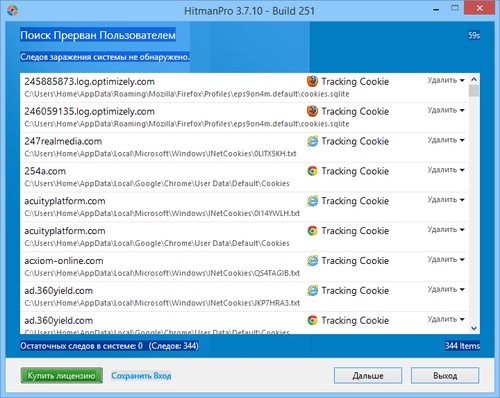Image resolution: width=500 pixels, height=398 pixels.
Task: Select the 245885873.log.optimizely.com entry
Action: coord(244,88)
